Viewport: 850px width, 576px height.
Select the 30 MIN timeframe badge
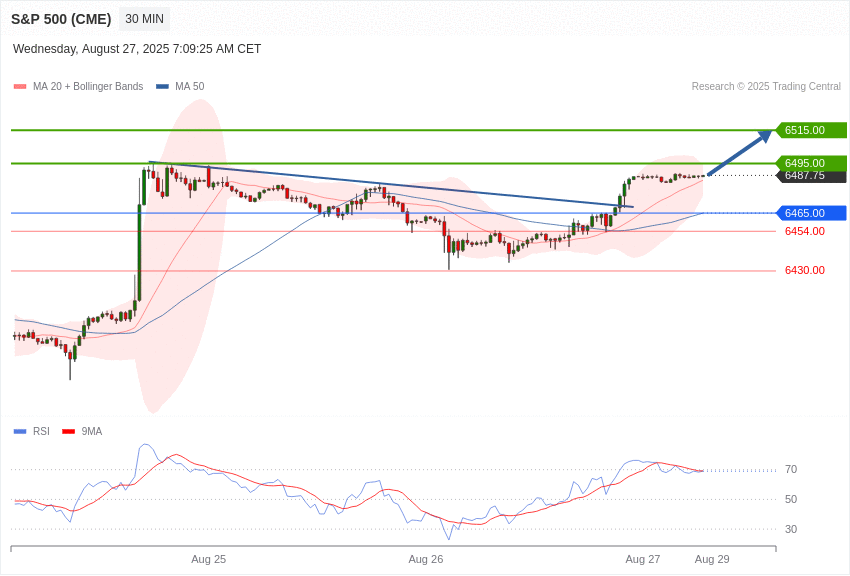pyautogui.click(x=144, y=19)
